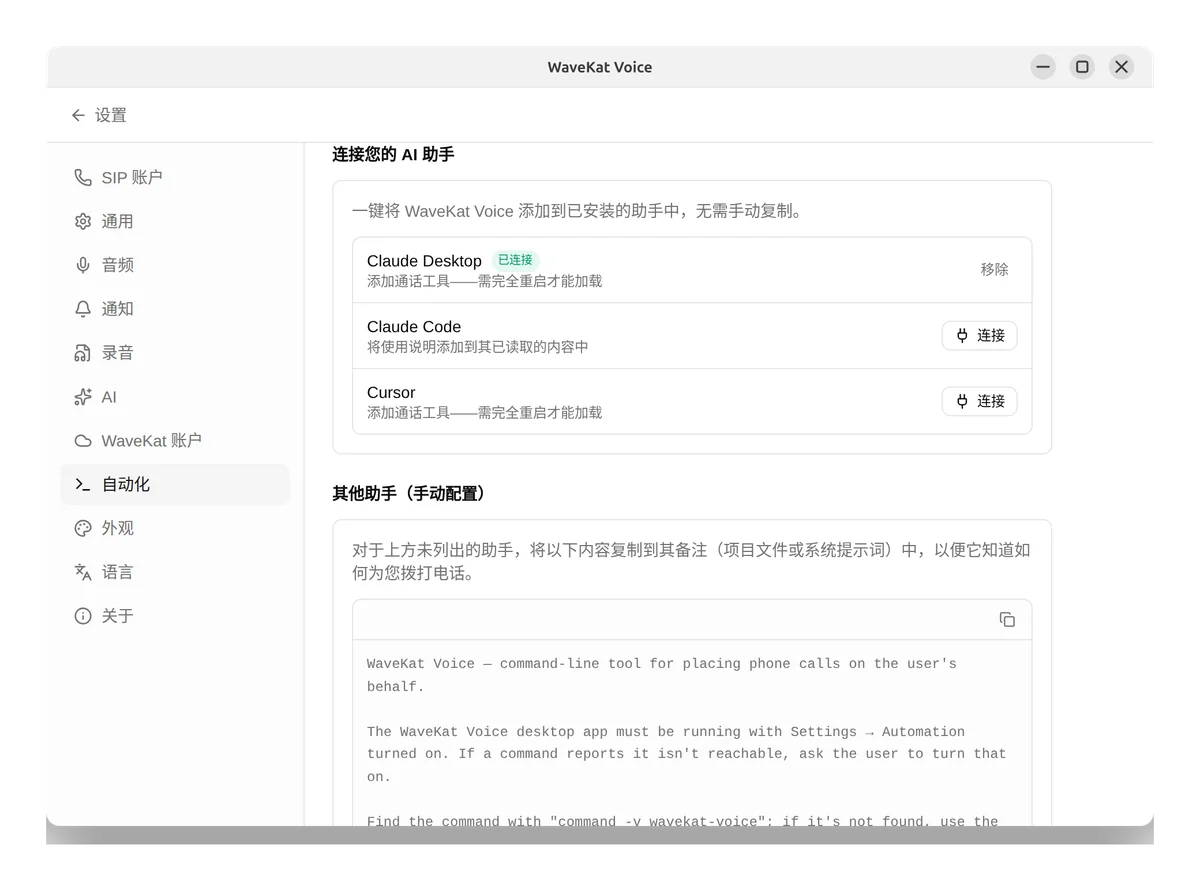The width and height of the screenshot is (1200, 872).
Task: Open the 通用 settings page
Action: click(x=175, y=221)
